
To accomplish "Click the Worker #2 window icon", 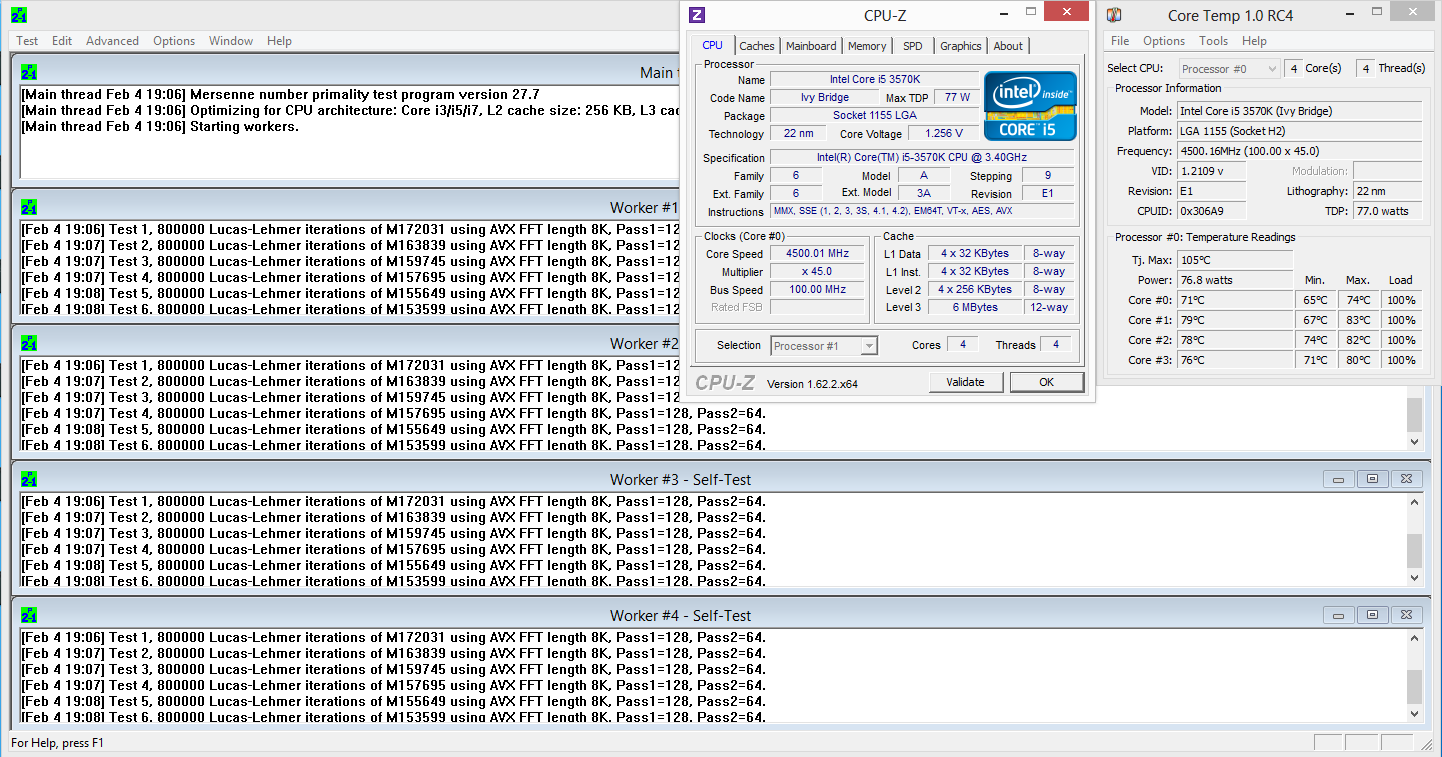I will click(x=29, y=343).
